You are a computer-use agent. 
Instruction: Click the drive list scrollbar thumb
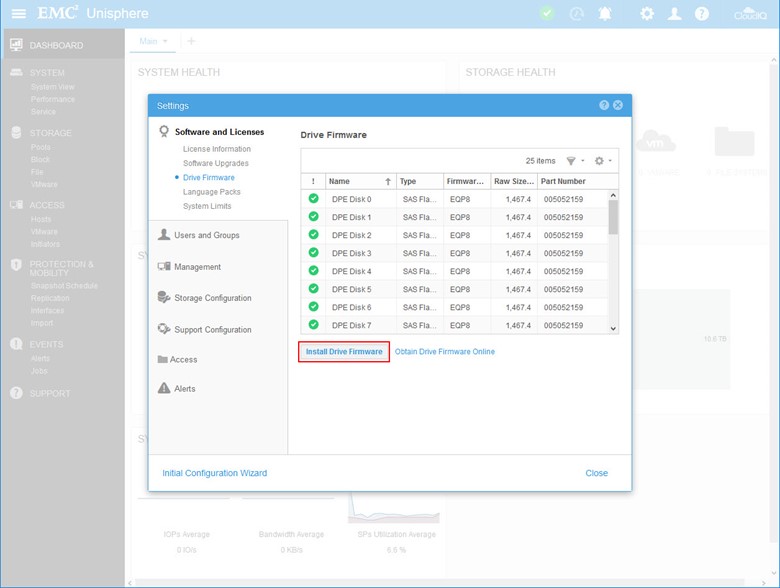coord(613,217)
